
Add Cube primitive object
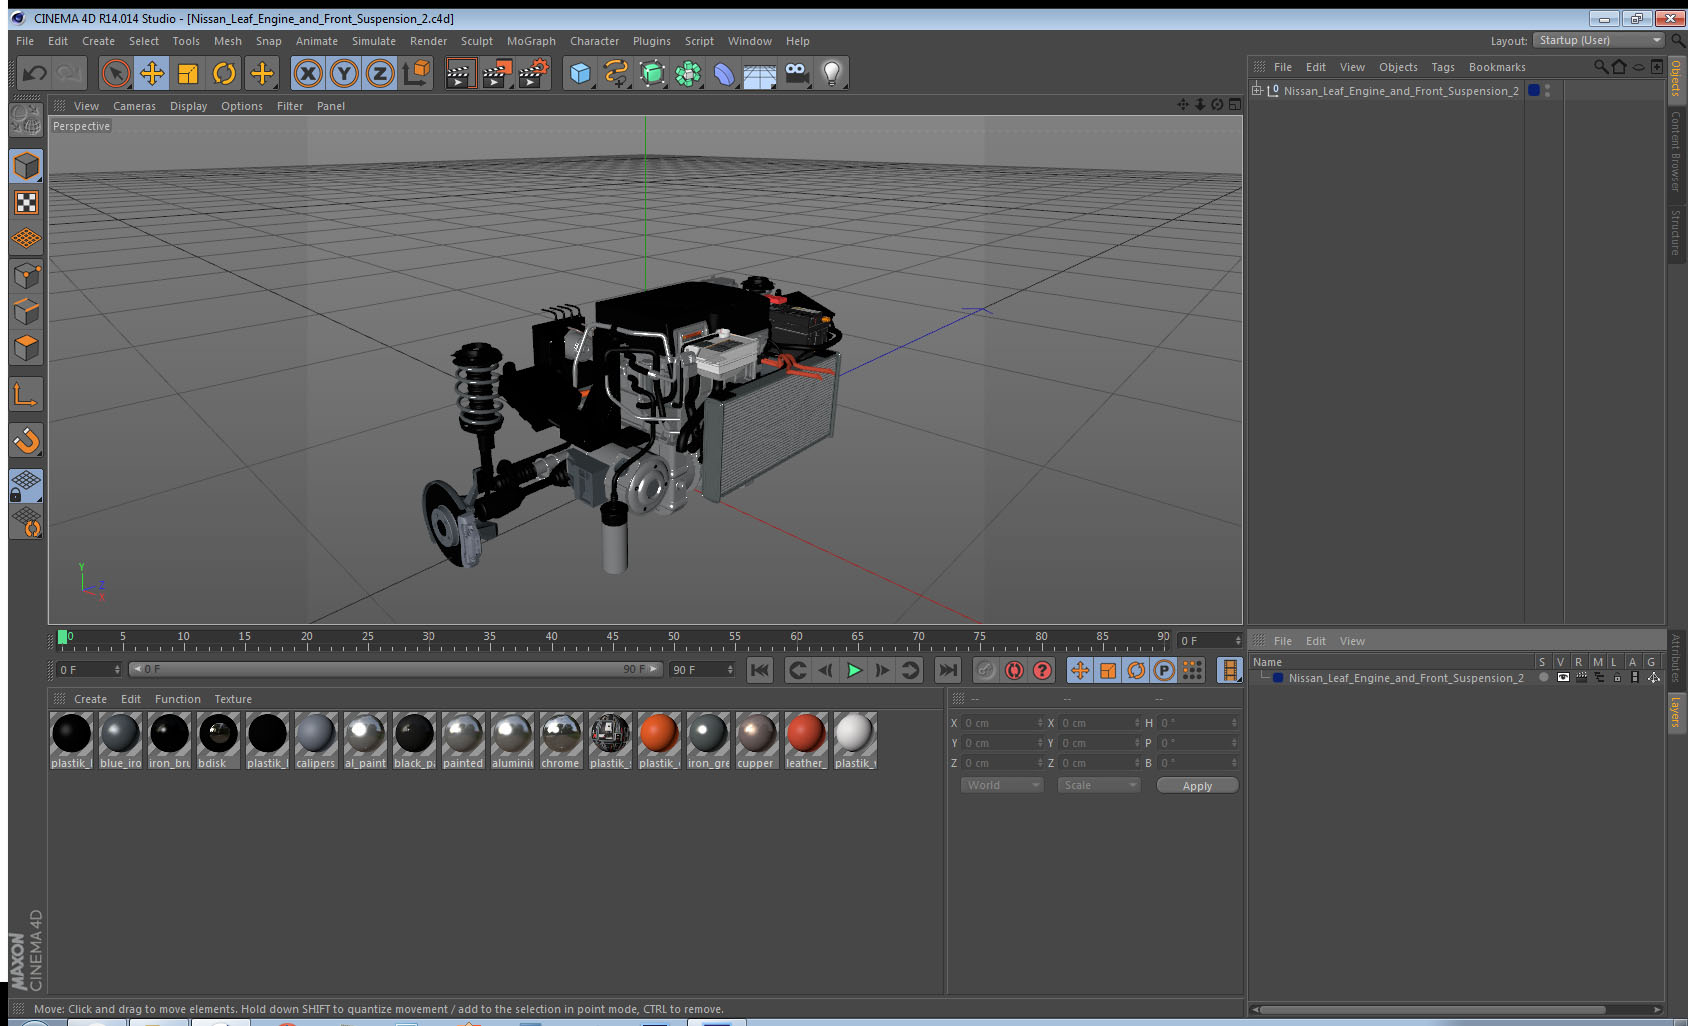point(580,73)
